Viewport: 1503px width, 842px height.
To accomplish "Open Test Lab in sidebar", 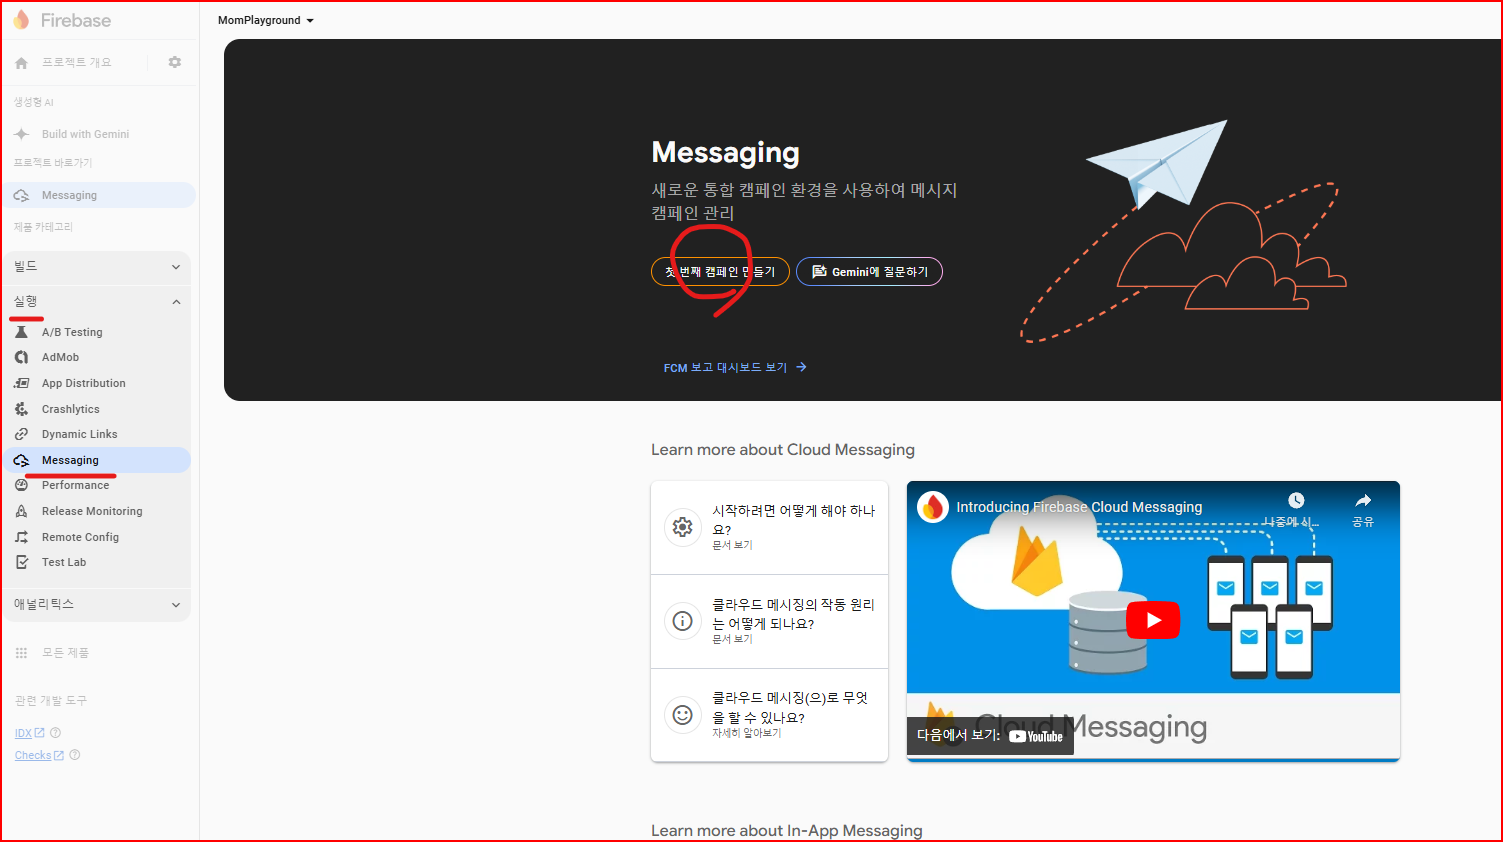I will (97, 562).
